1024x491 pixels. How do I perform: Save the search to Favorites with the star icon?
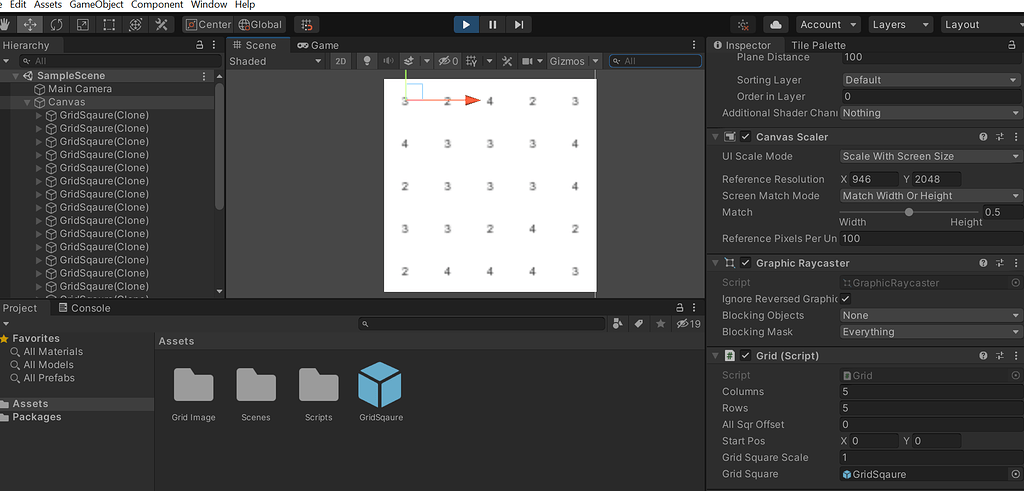[x=661, y=324]
